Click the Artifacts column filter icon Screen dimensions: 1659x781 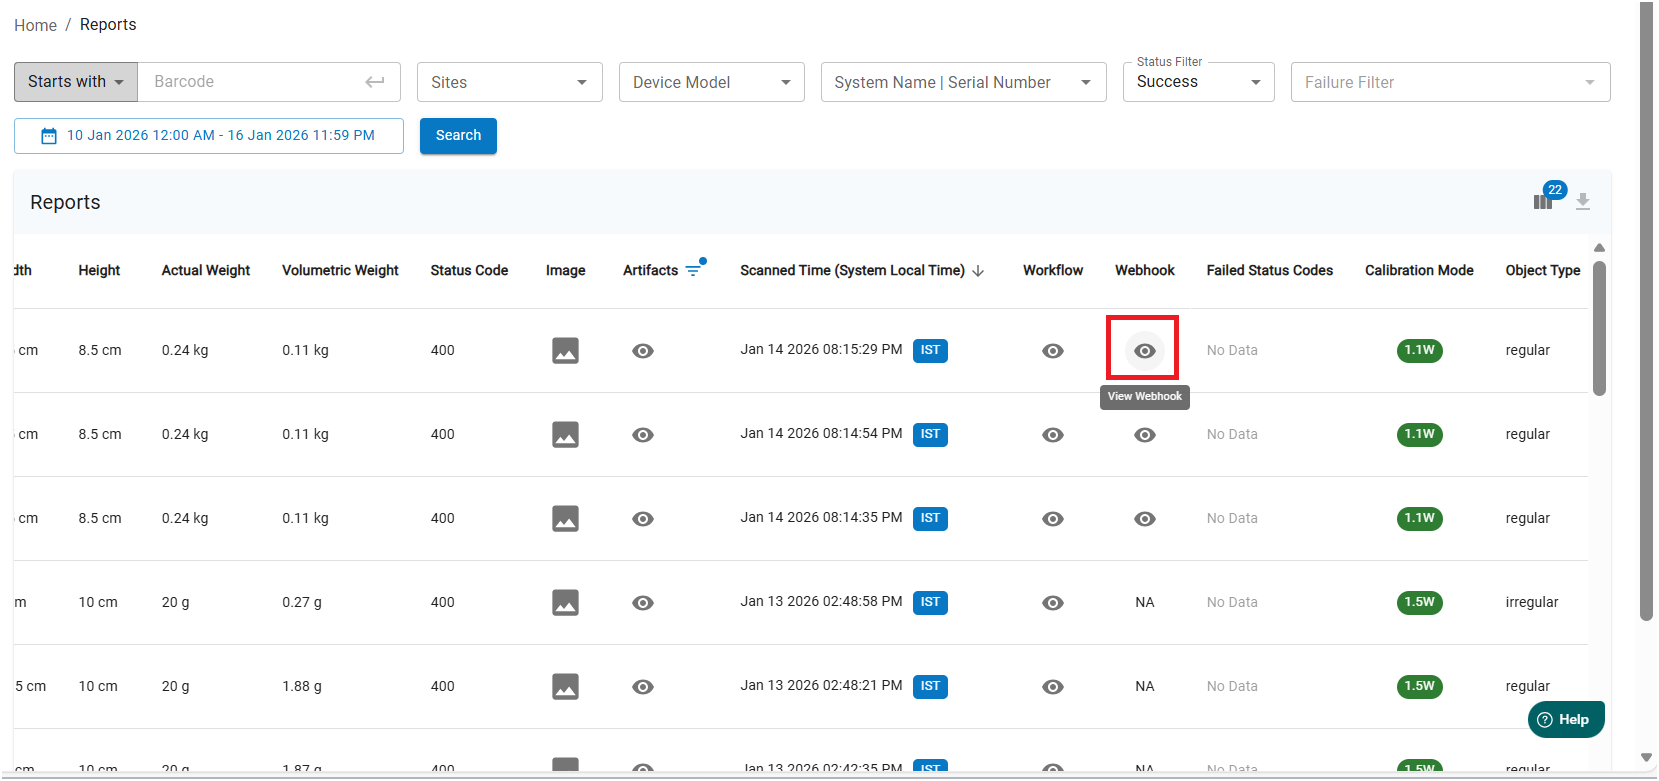point(693,270)
